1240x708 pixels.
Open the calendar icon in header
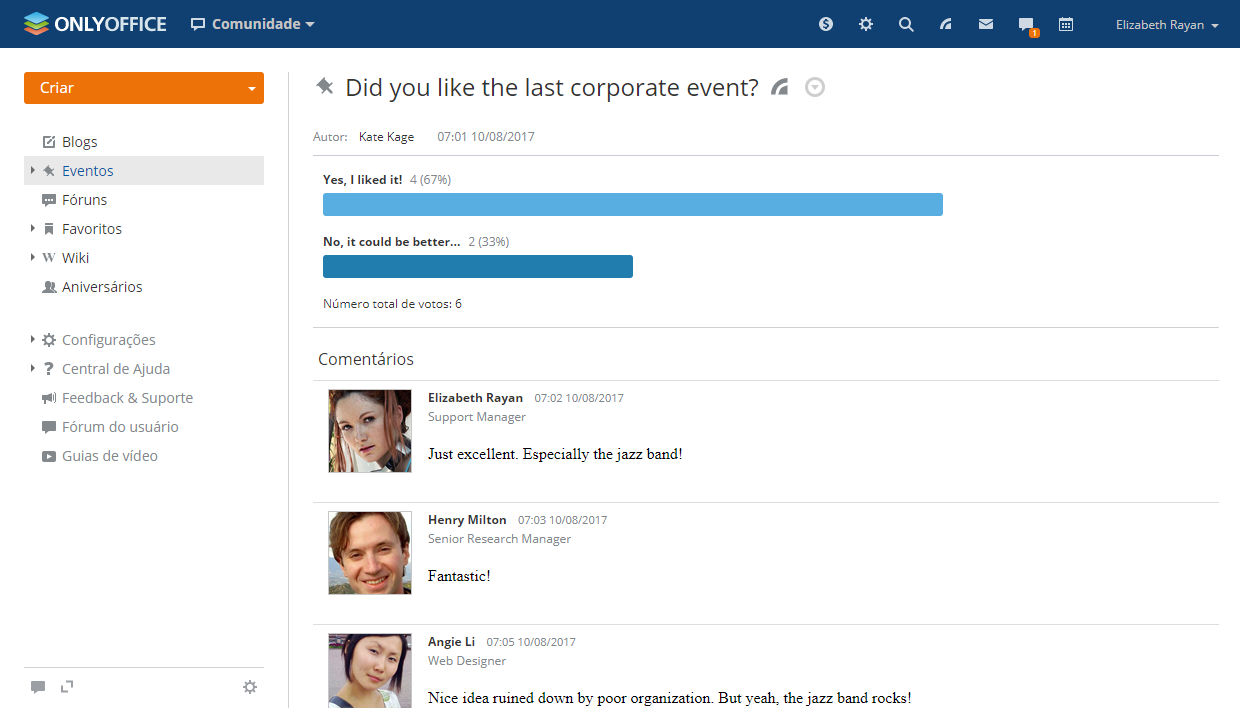(x=1066, y=24)
